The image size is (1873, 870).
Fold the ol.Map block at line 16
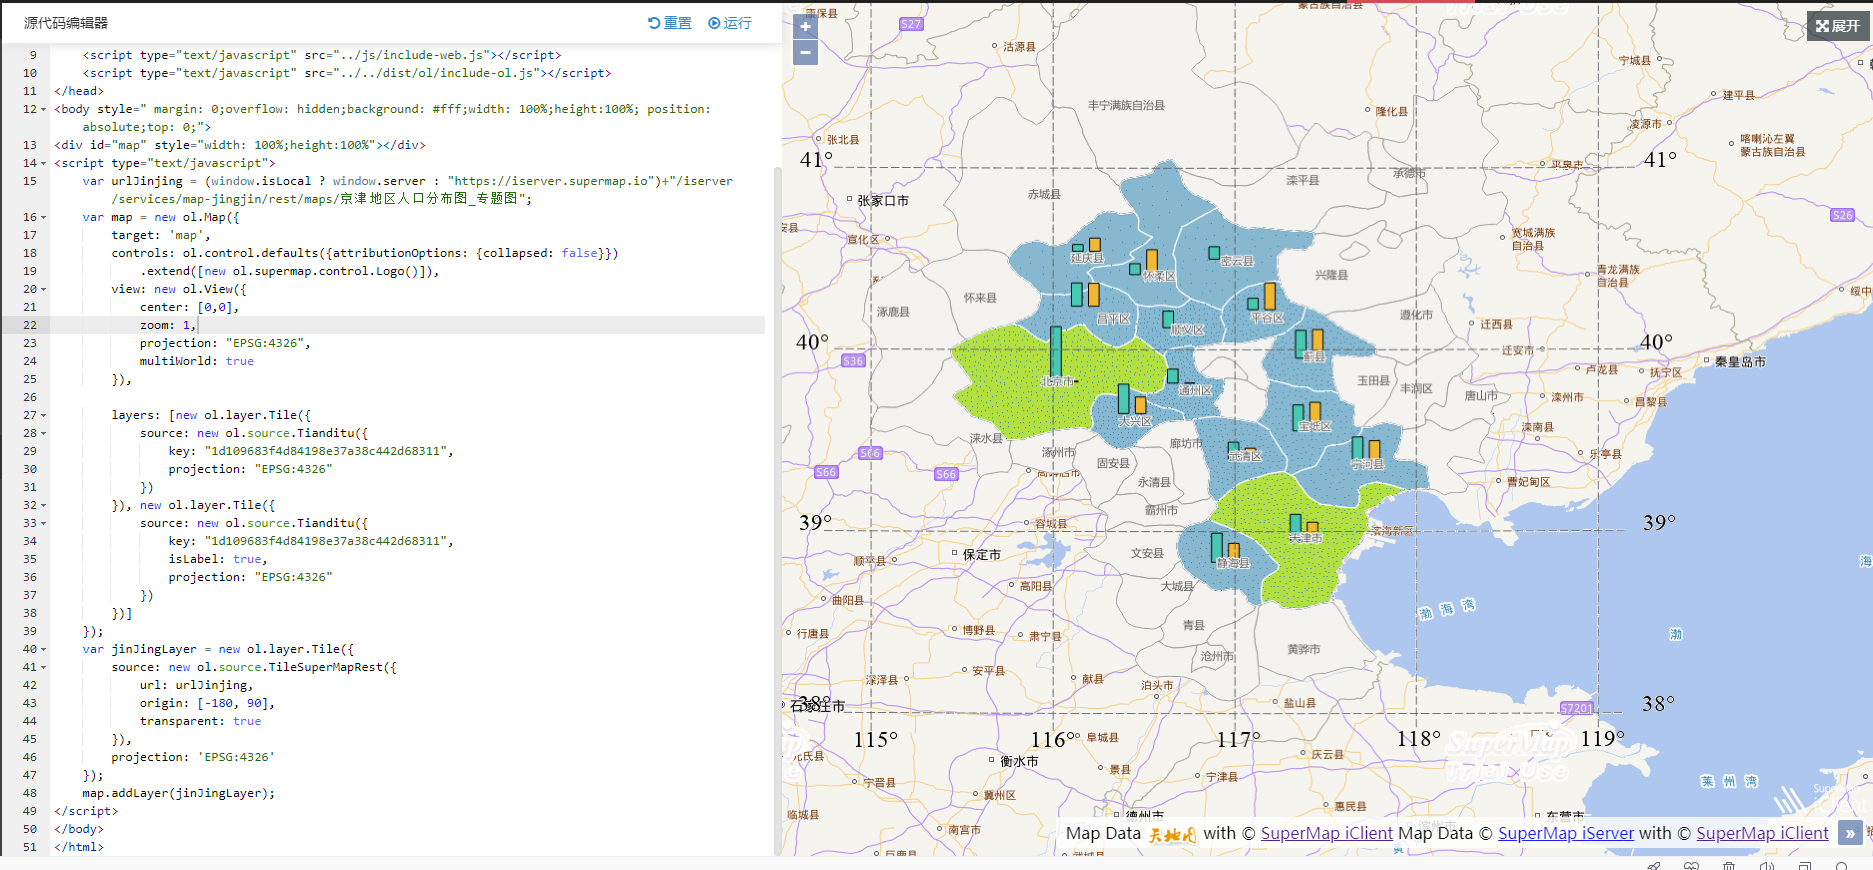click(44, 217)
